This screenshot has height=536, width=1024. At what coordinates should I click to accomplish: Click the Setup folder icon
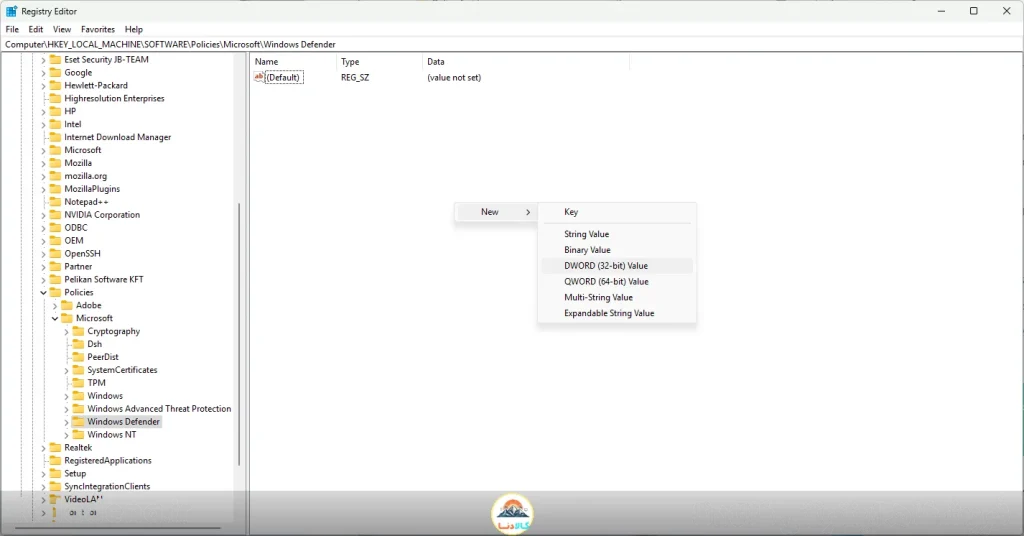[x=56, y=473]
